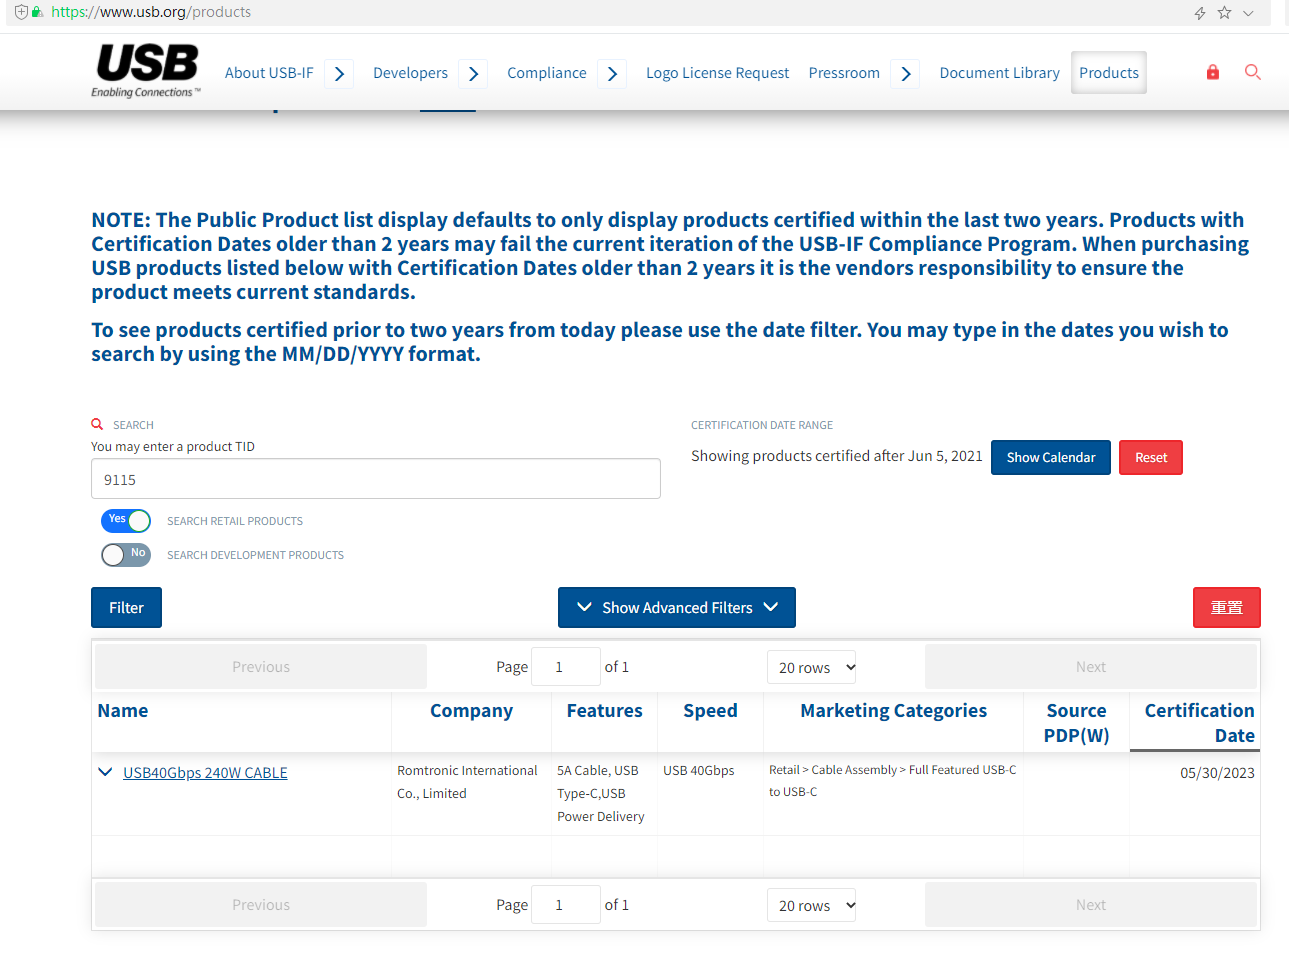Open the top 20 rows dropdown
The width and height of the screenshot is (1289, 953).
tap(812, 667)
